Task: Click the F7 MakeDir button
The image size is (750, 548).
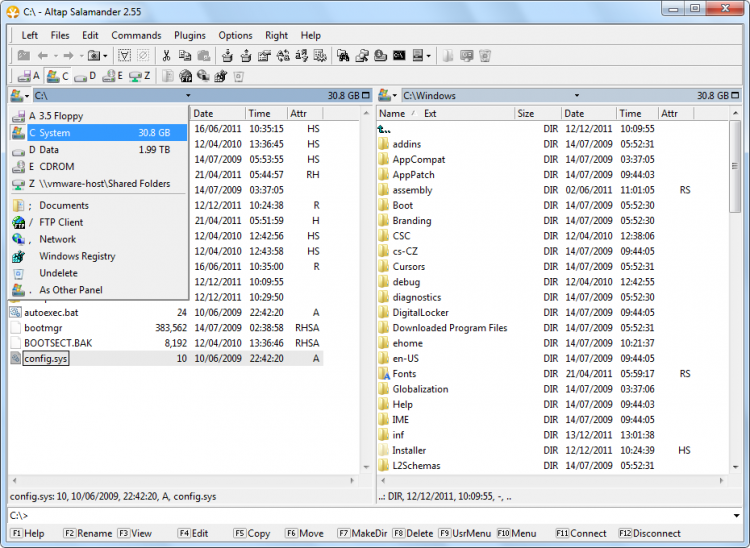Action: tap(363, 534)
